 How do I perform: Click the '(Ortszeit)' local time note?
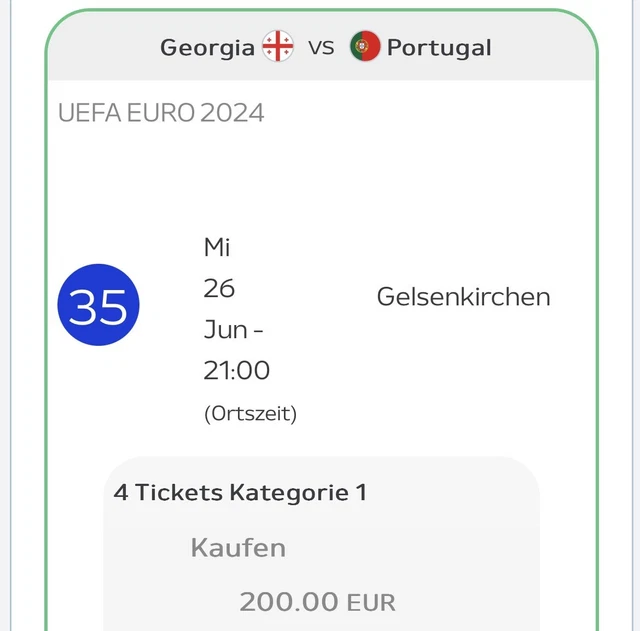tap(250, 413)
